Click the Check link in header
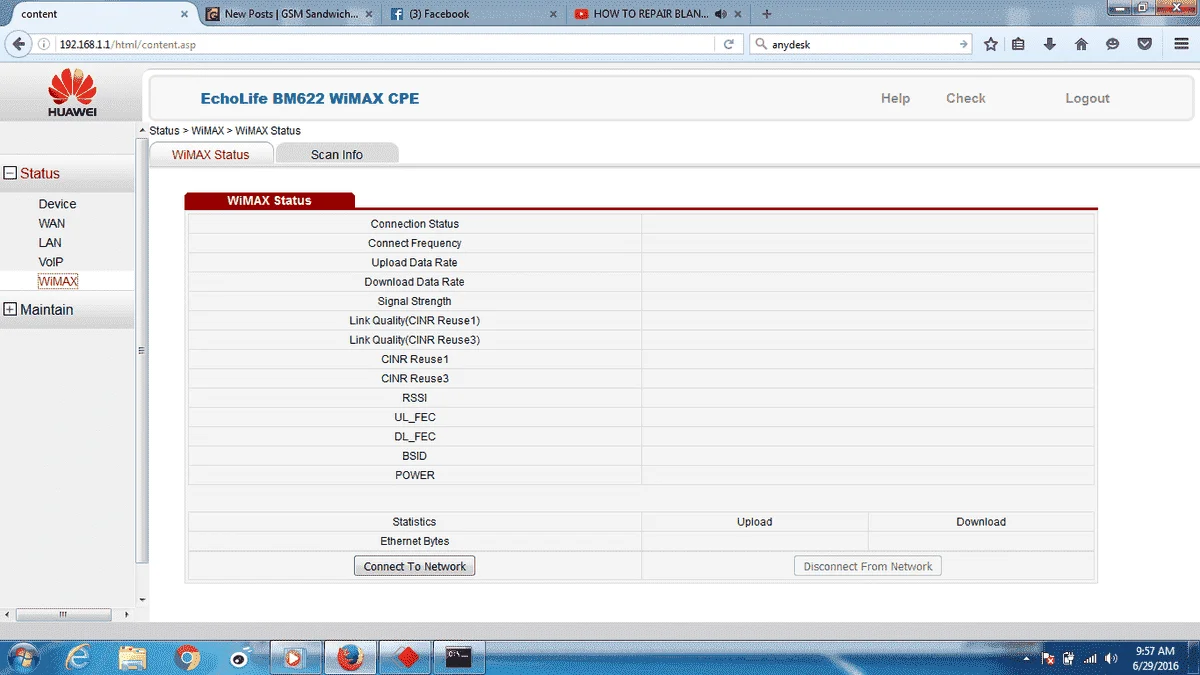The width and height of the screenshot is (1200, 675). pos(966,98)
